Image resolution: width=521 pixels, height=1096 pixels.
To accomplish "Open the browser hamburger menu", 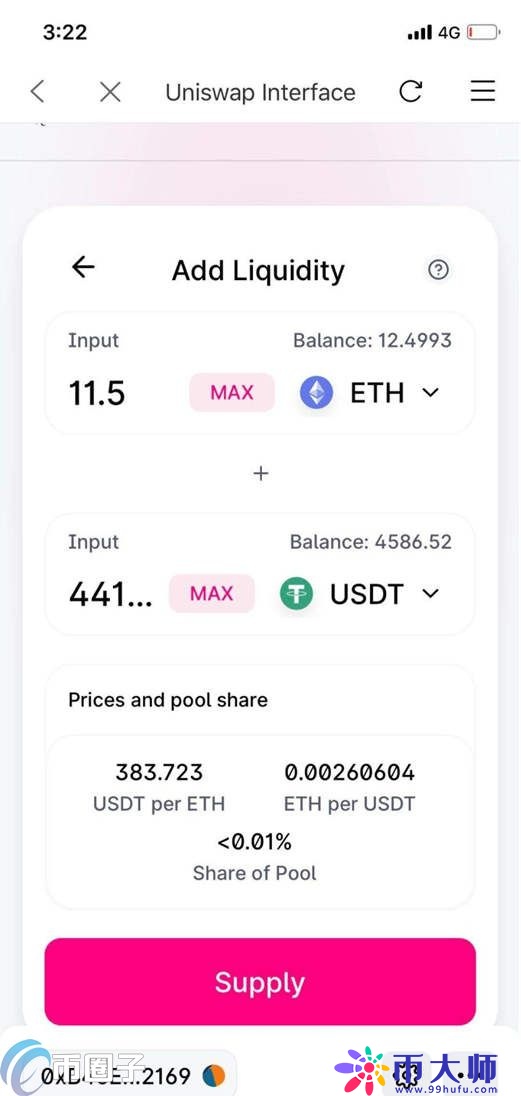I will point(483,92).
